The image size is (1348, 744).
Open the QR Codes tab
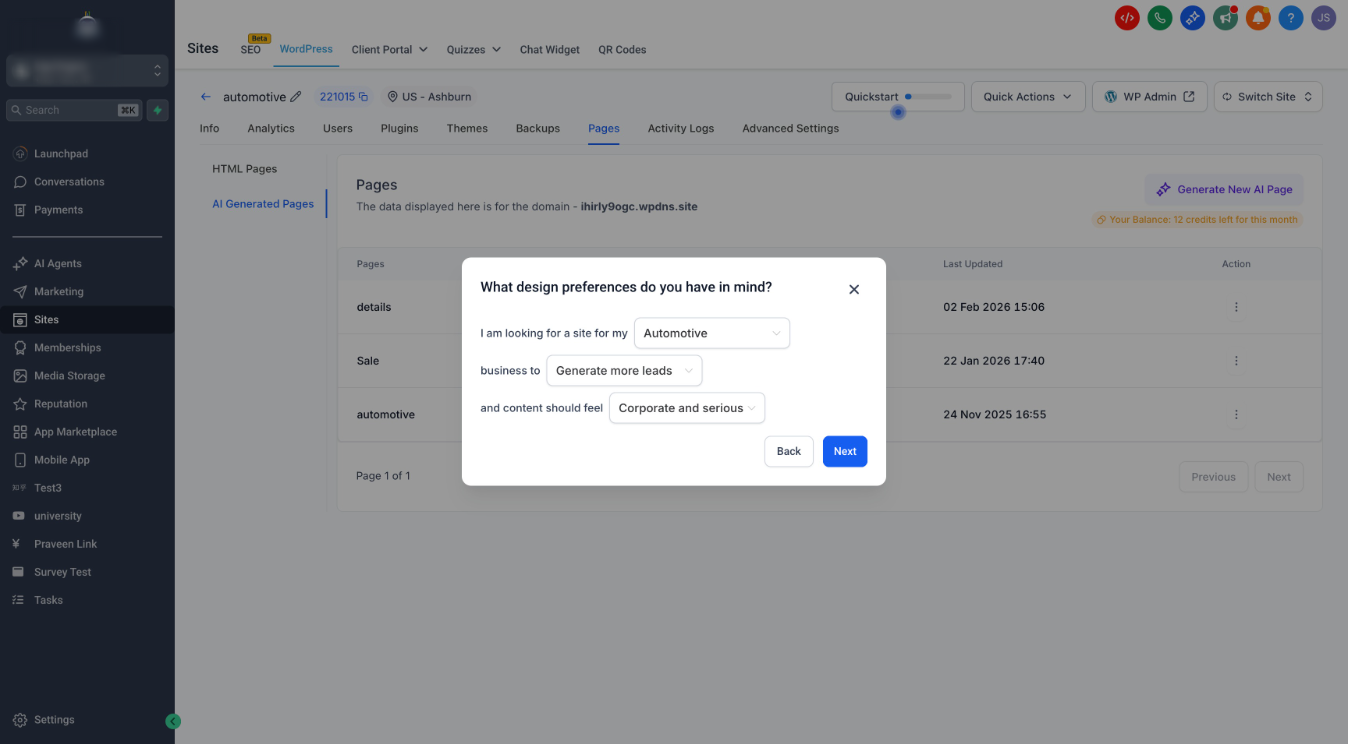[x=622, y=50]
